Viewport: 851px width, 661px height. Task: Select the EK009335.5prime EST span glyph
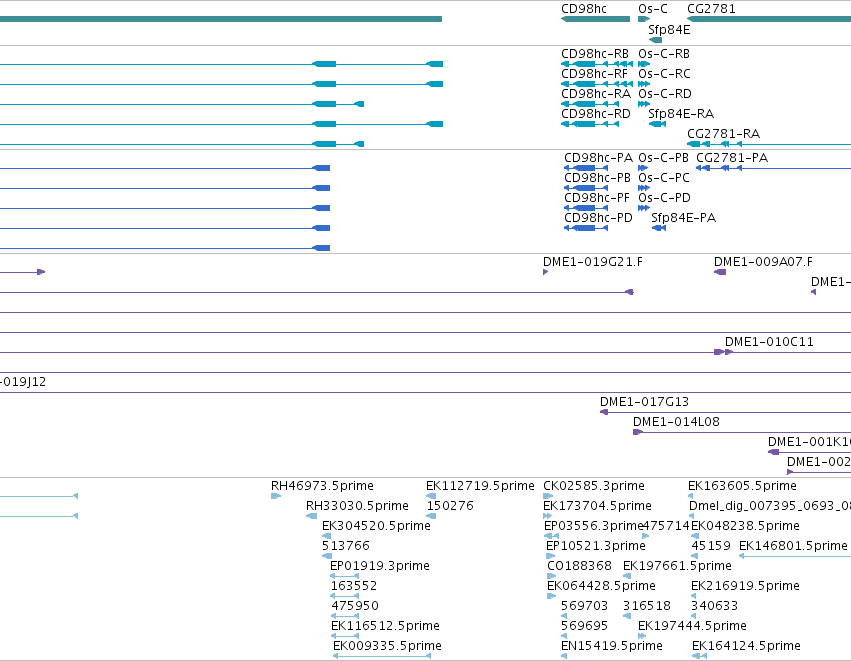click(x=382, y=656)
